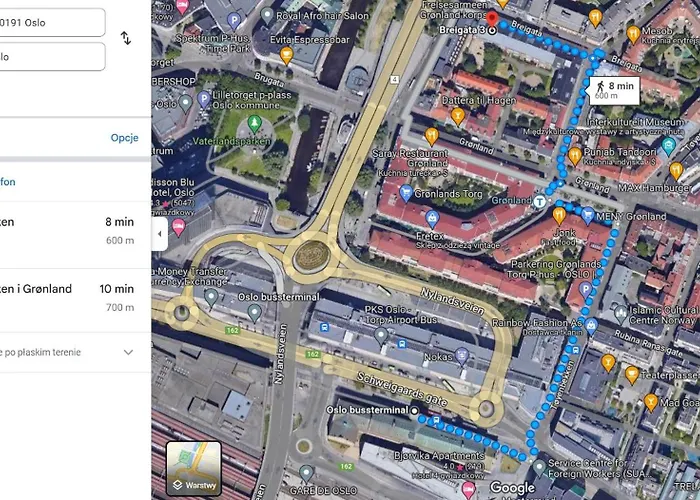This screenshot has width=700, height=500.
Task: Select the Service Centre for Foreign Workers marker
Action: tap(539, 468)
